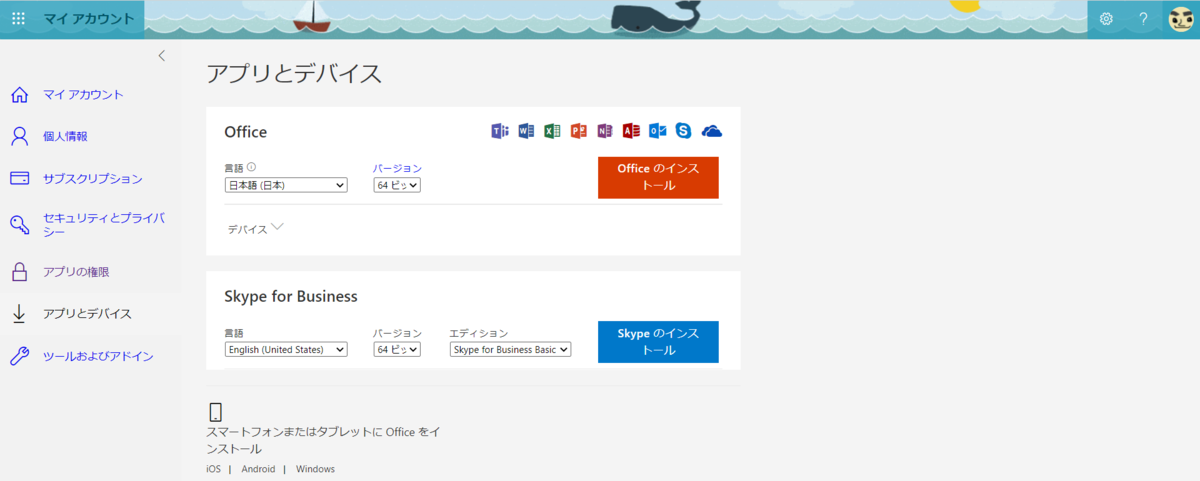Open サブスクリプション in the sidebar
This screenshot has height=481, width=1200.
(93, 179)
